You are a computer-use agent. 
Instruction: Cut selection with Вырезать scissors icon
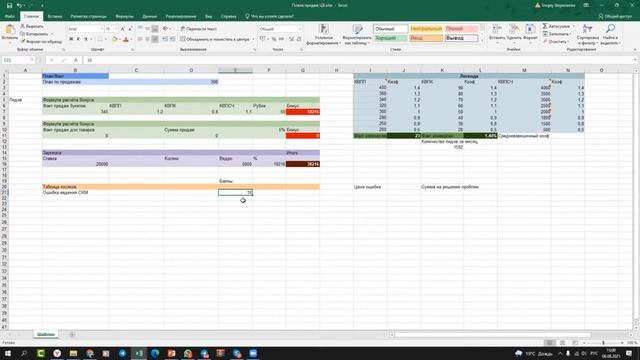(x=32, y=26)
